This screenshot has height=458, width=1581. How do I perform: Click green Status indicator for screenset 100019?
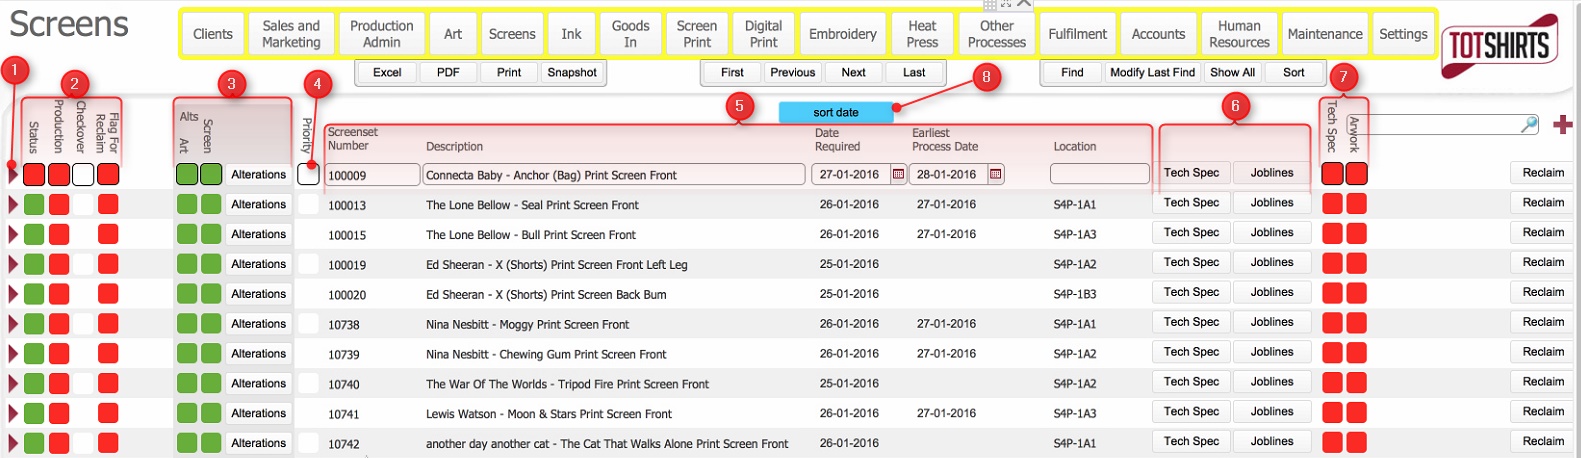pyautogui.click(x=34, y=264)
